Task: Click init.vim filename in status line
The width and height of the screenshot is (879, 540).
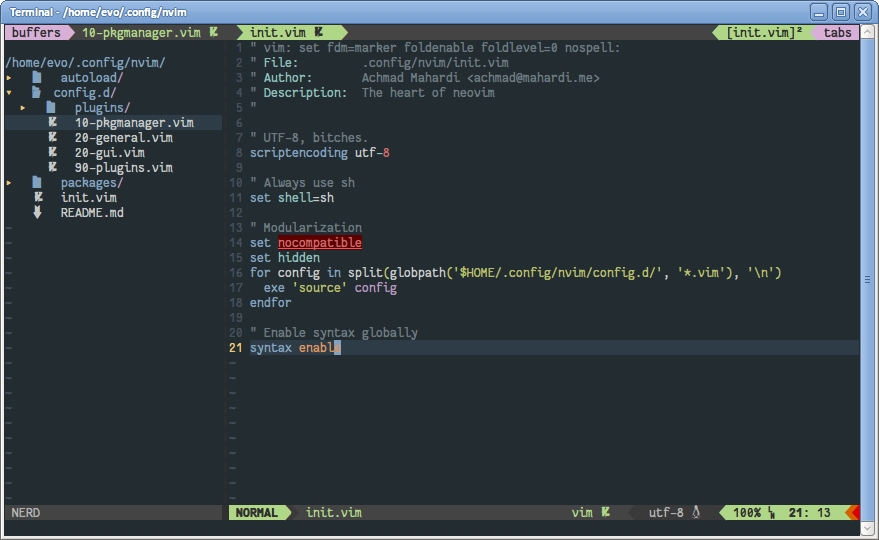Action: coord(334,513)
